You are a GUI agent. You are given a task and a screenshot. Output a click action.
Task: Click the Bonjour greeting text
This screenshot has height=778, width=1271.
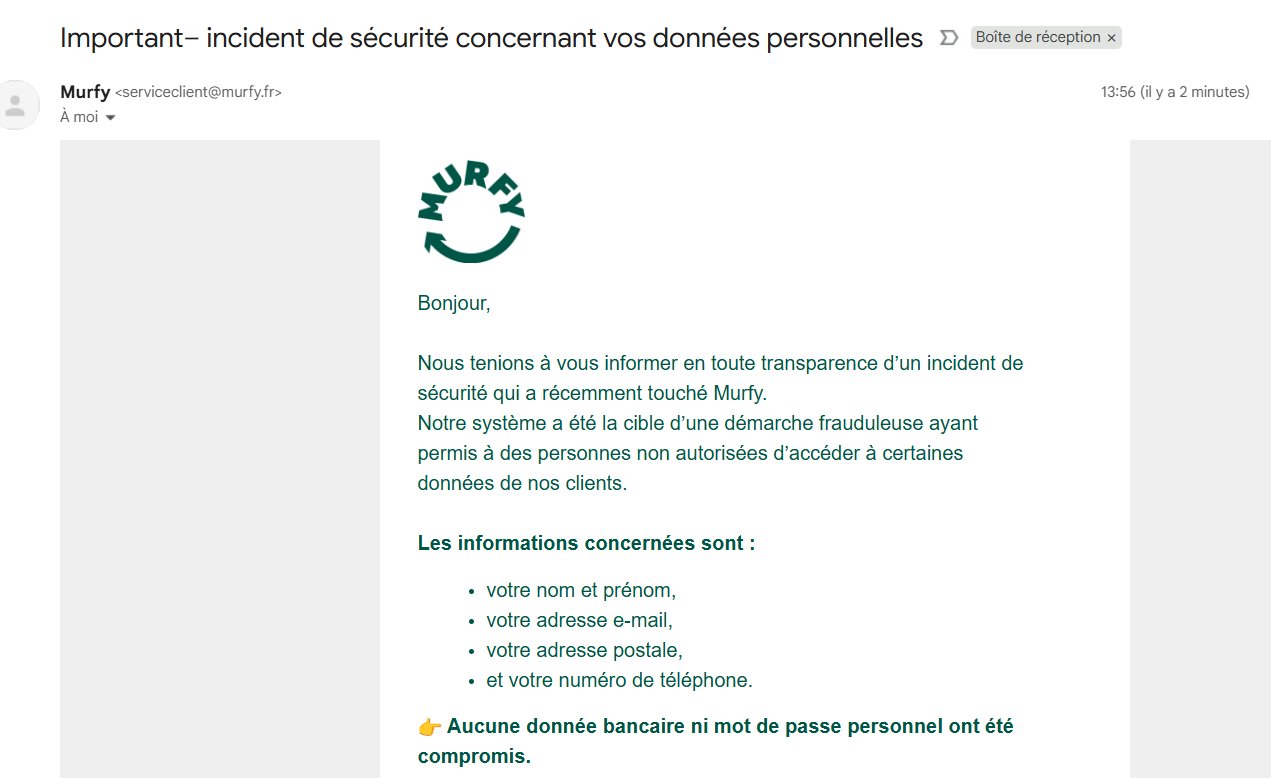pos(454,303)
